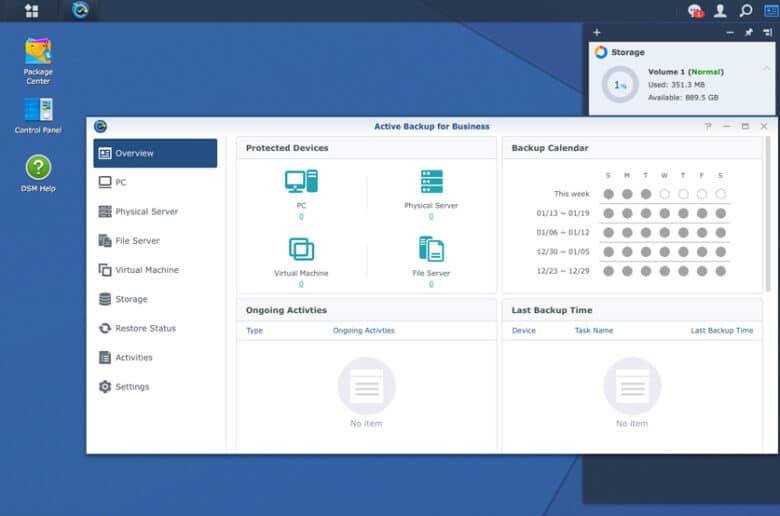Click the PC protected devices icon
780x516 pixels.
pyautogui.click(x=301, y=181)
